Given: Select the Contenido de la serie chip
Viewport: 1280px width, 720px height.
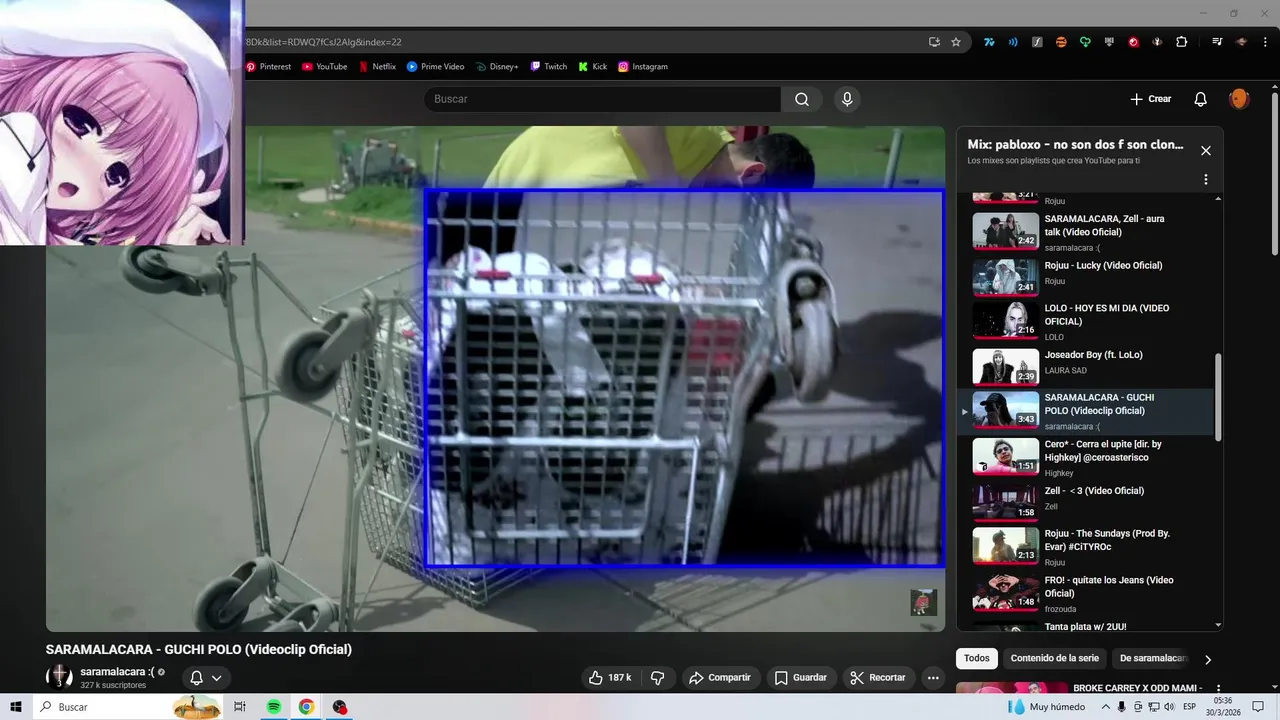Looking at the screenshot, I should click(x=1054, y=658).
